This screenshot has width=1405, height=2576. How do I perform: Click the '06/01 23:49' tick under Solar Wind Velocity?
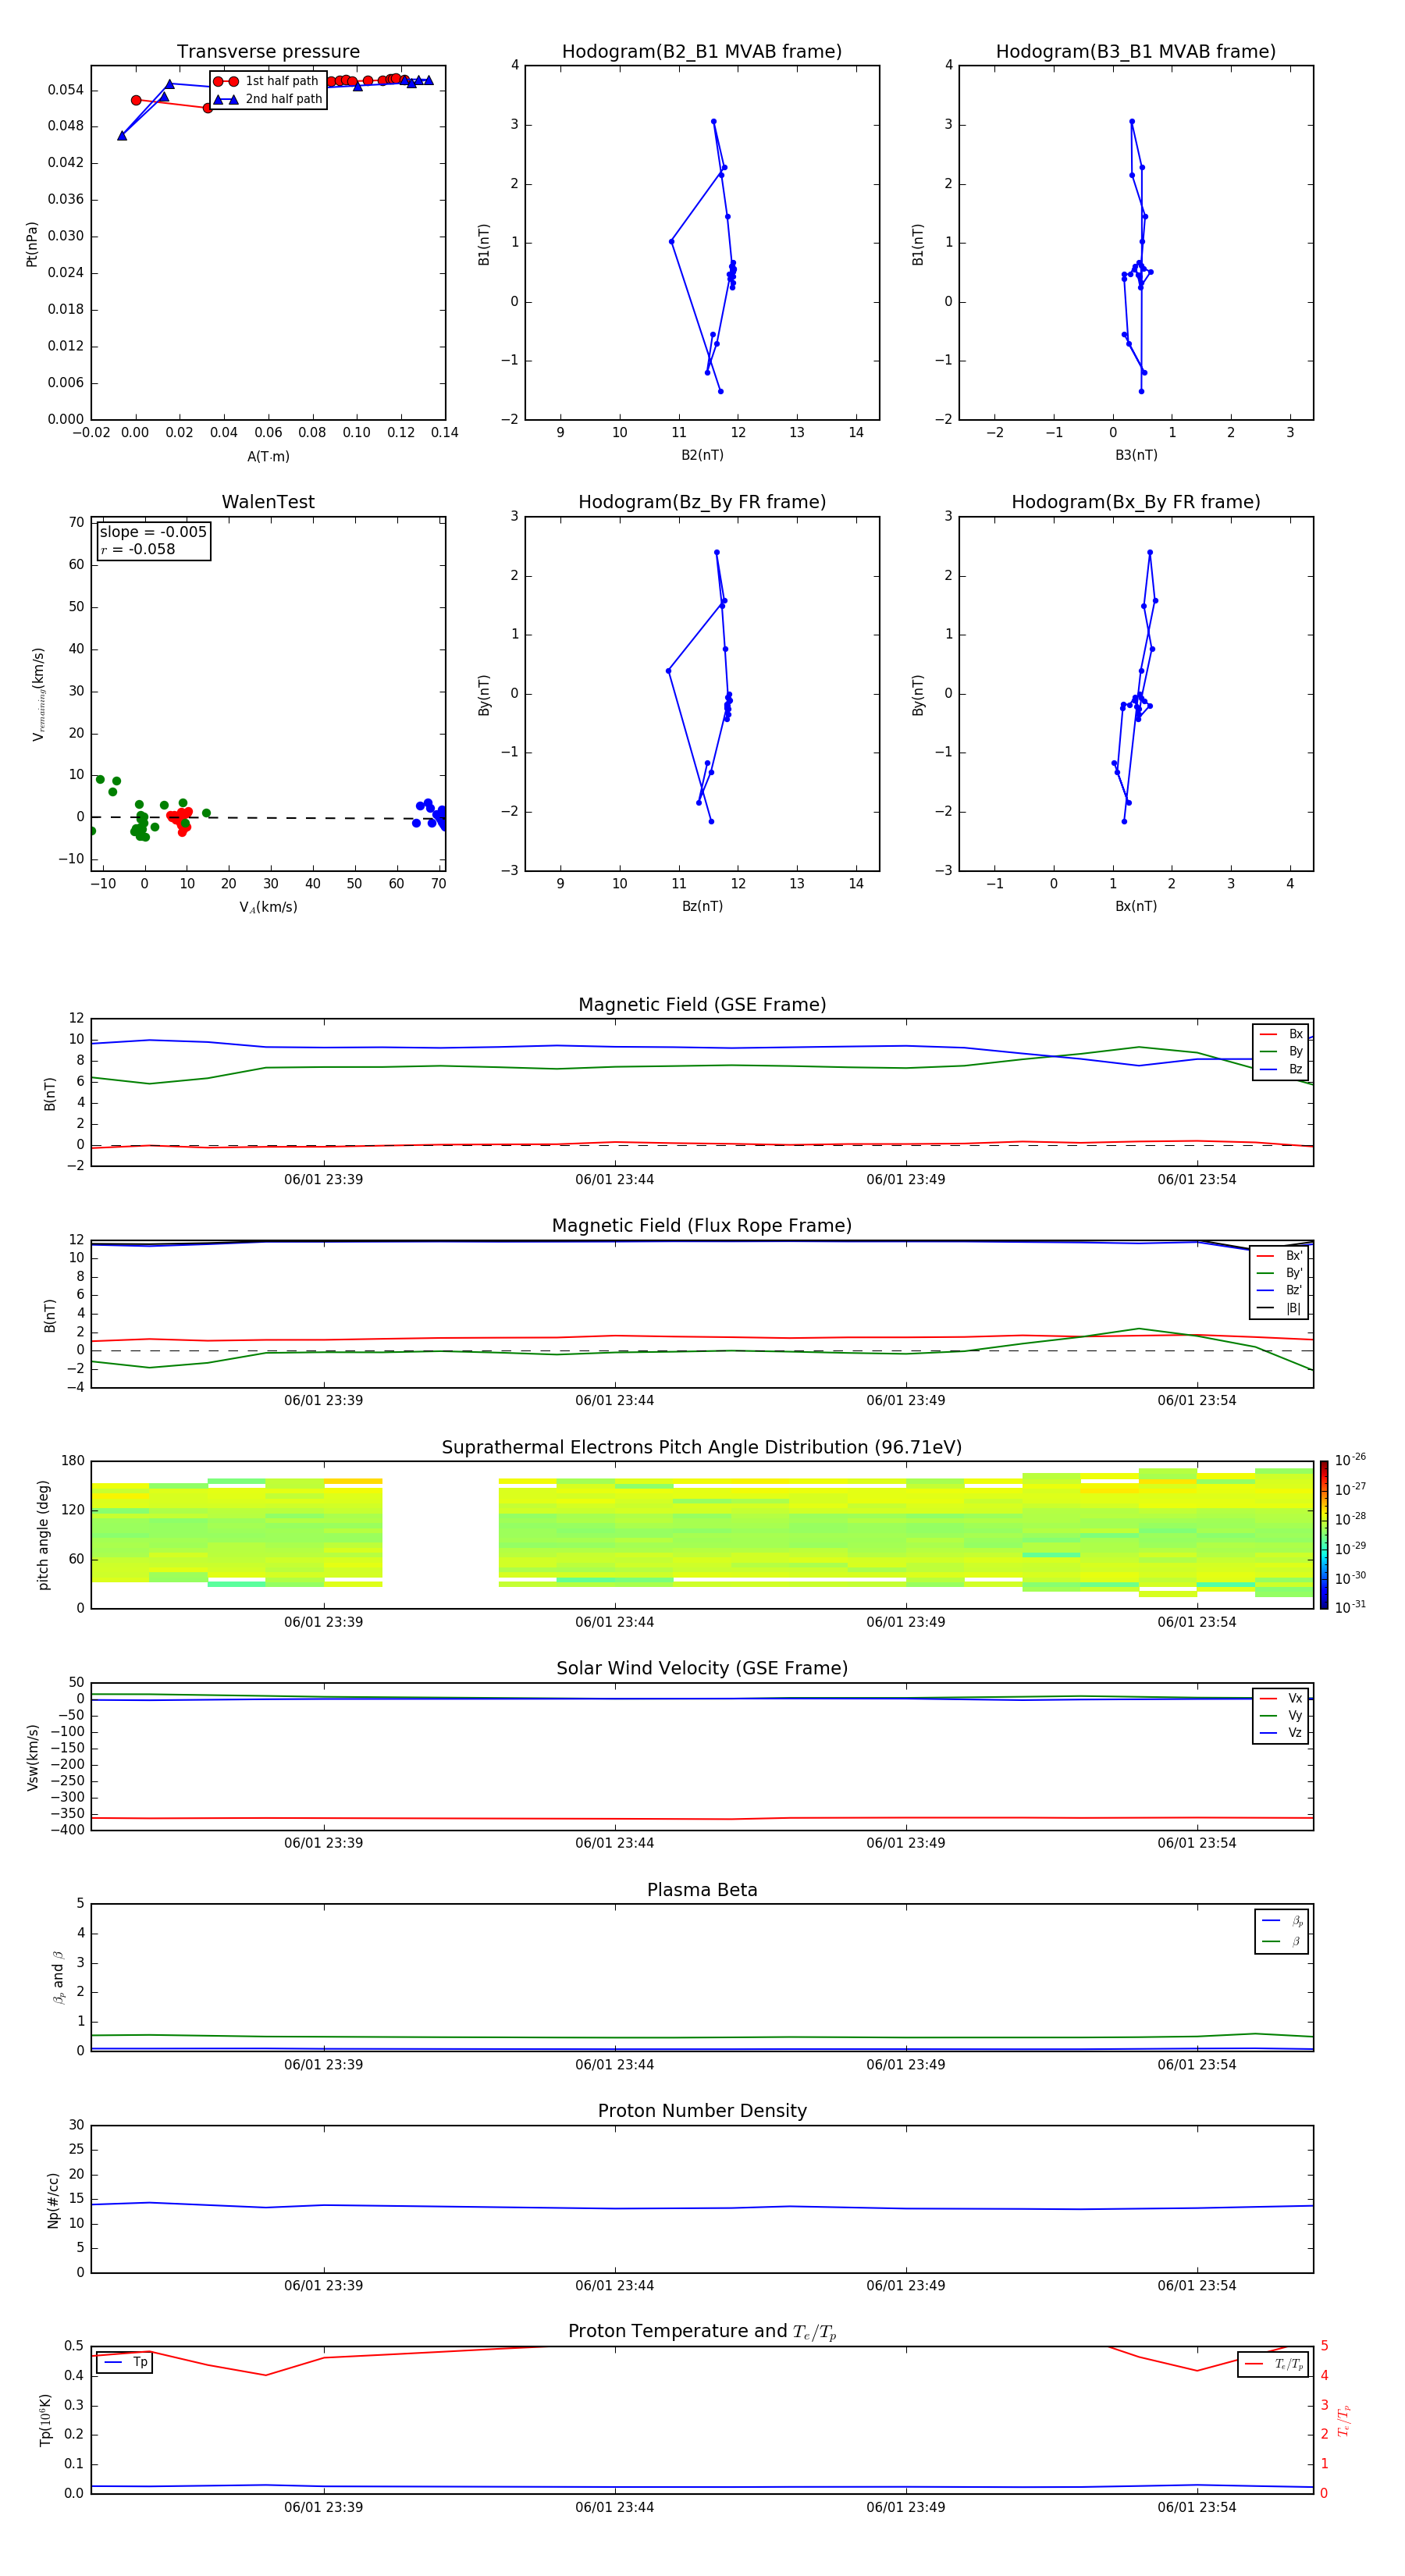906,1843
